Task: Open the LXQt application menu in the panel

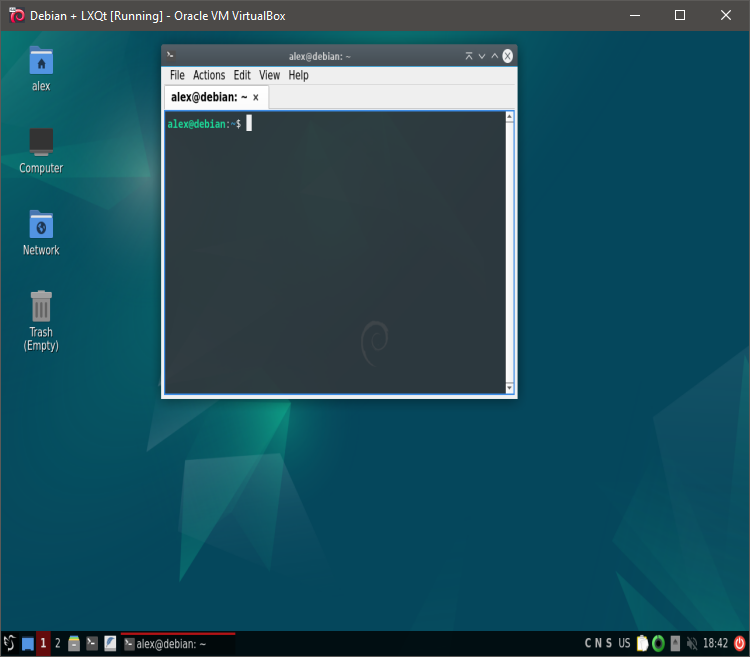Action: click(x=9, y=643)
